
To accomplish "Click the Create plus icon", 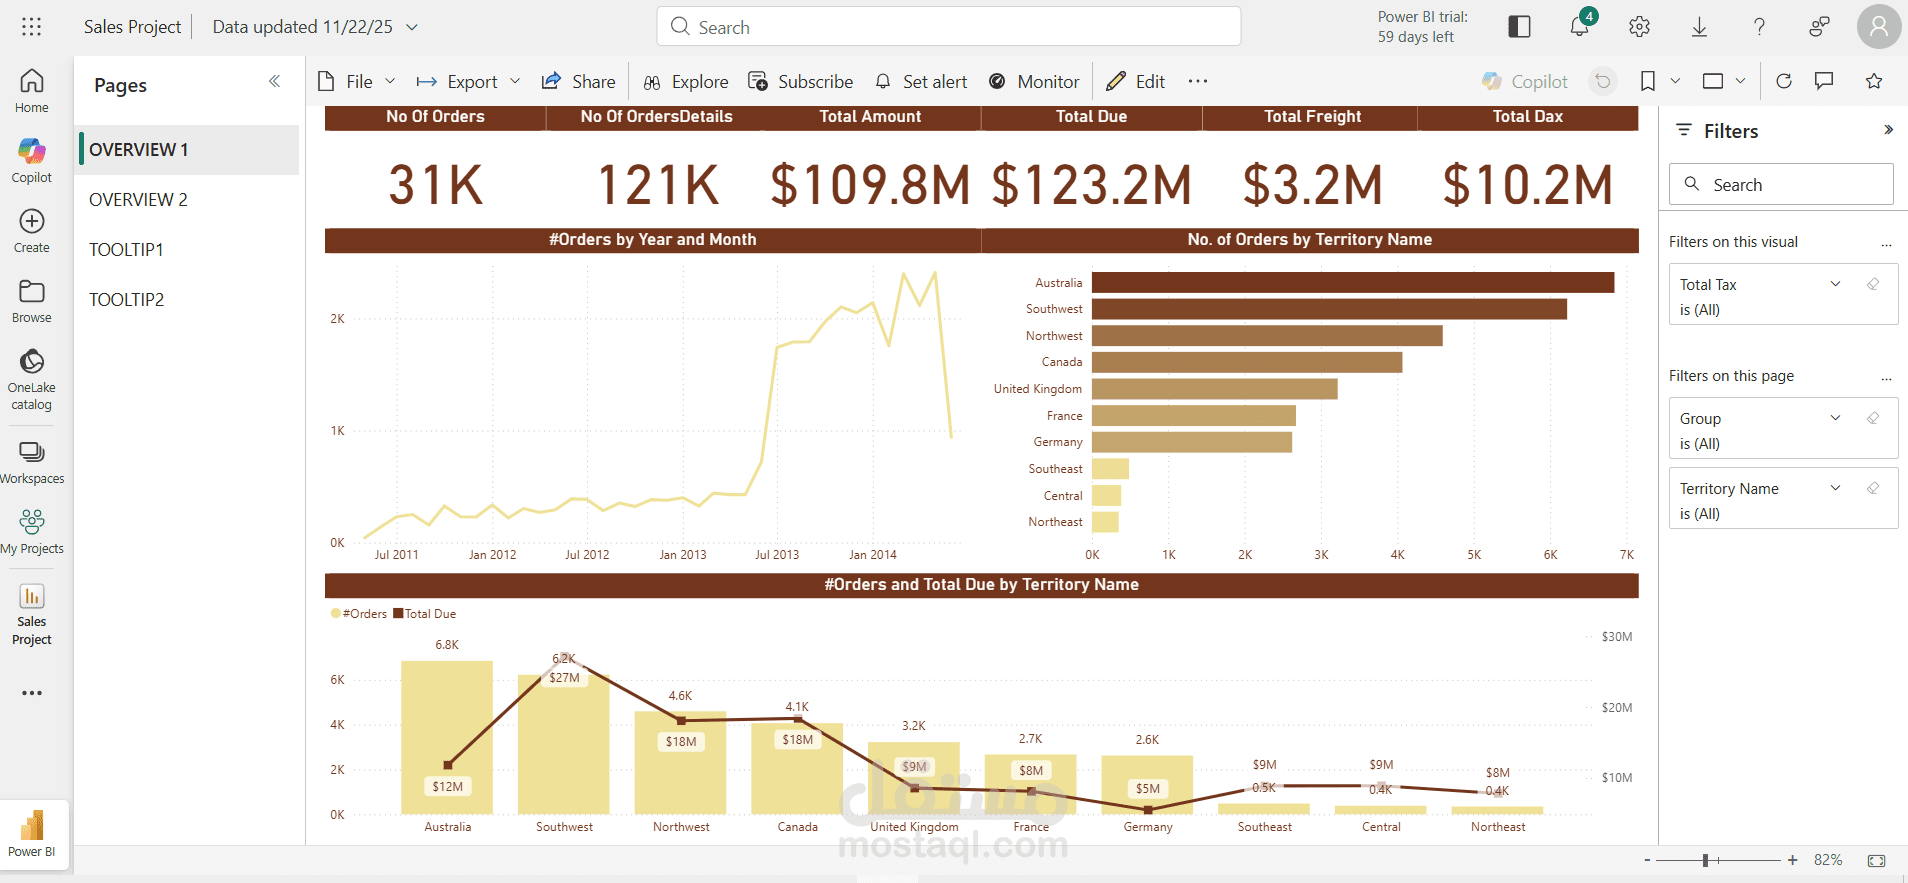I will (31, 221).
